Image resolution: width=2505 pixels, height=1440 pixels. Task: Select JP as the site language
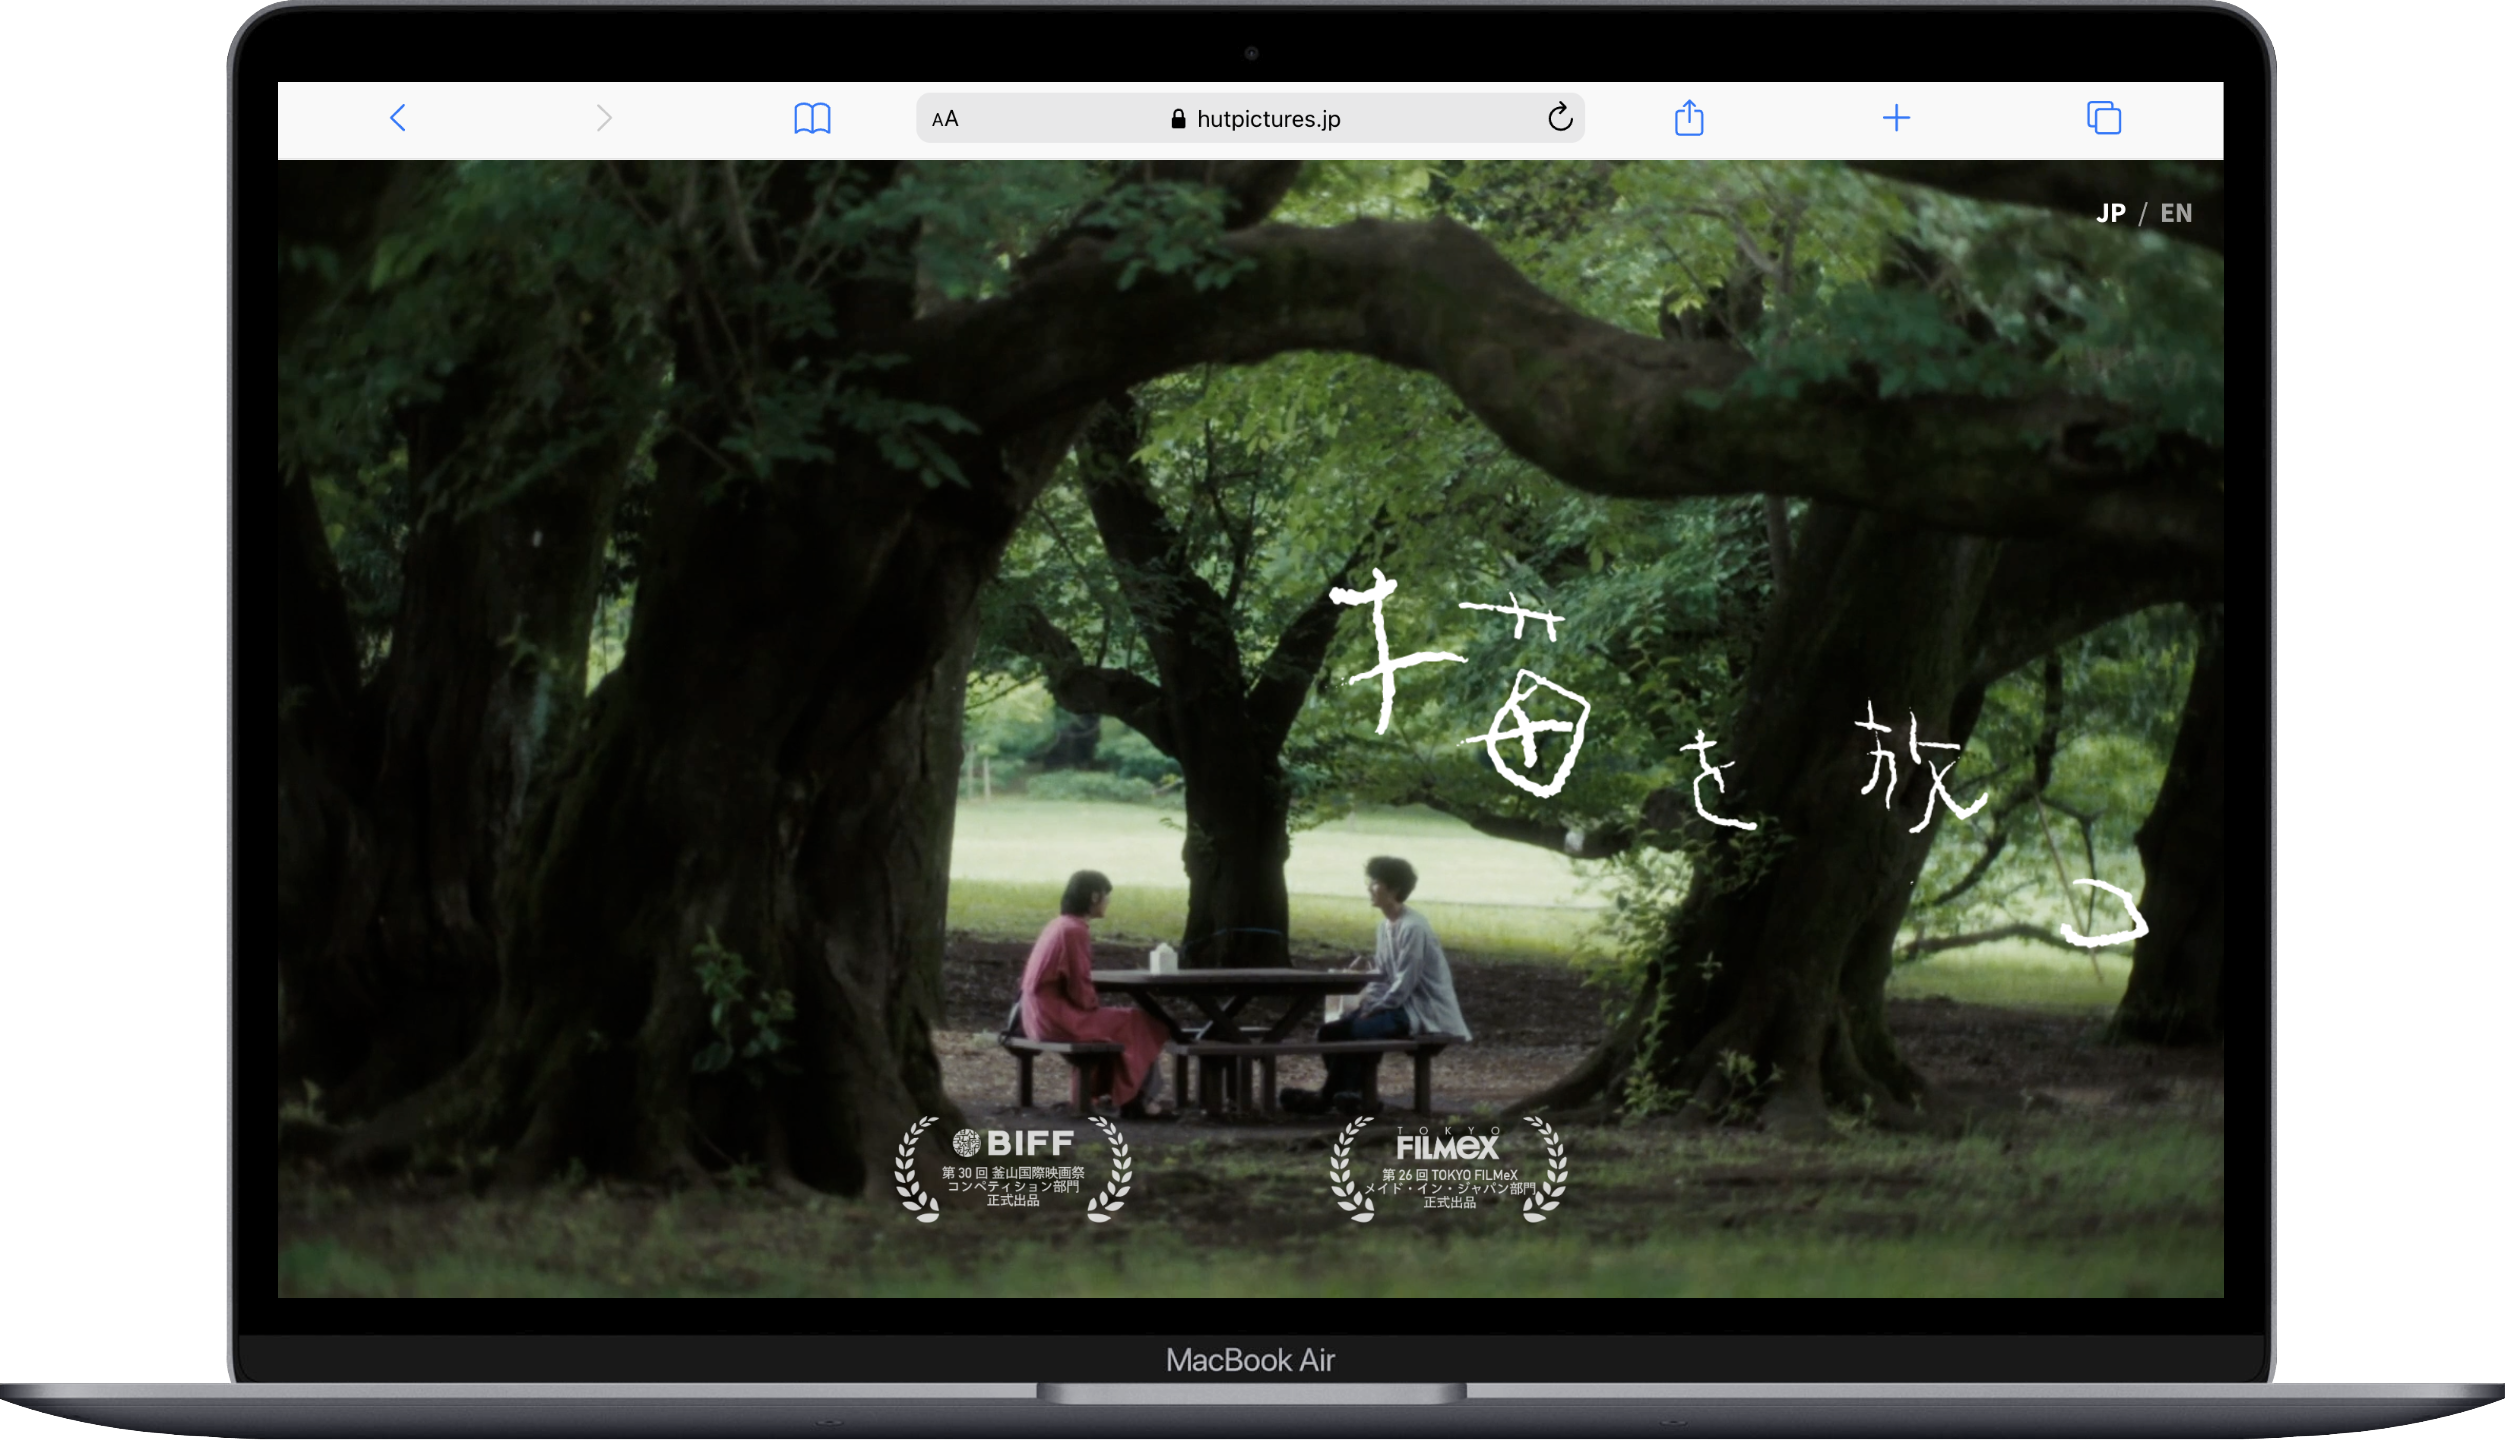(x=2112, y=213)
